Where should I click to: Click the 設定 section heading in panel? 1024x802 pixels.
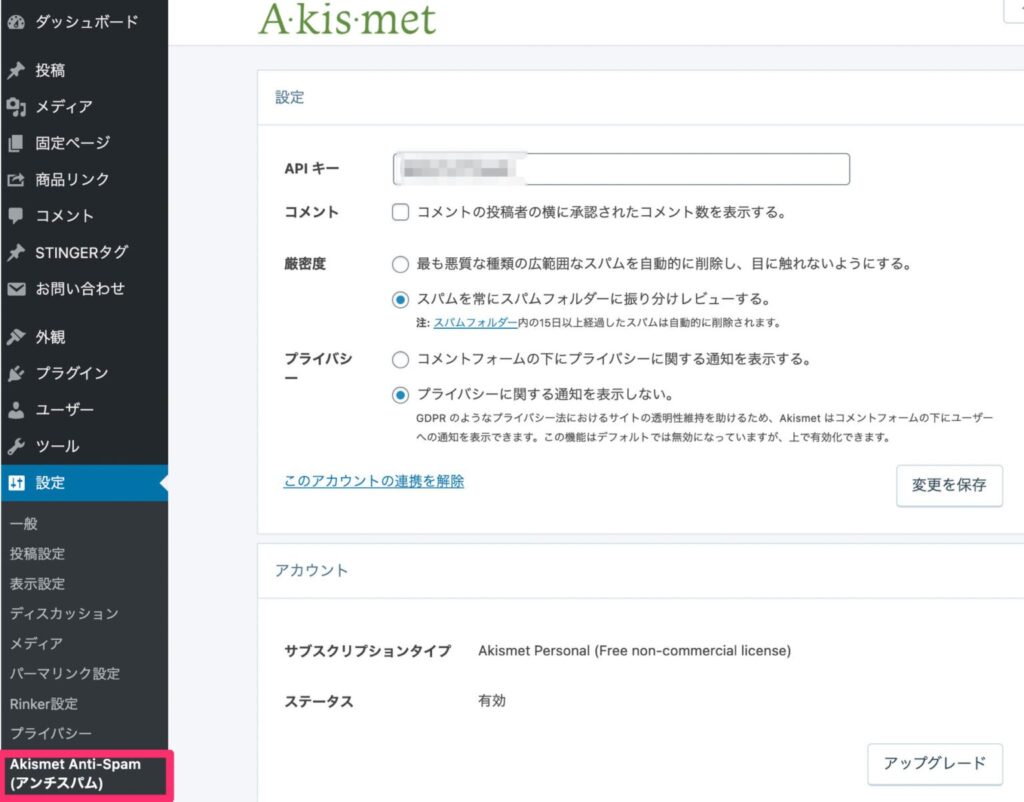click(289, 98)
